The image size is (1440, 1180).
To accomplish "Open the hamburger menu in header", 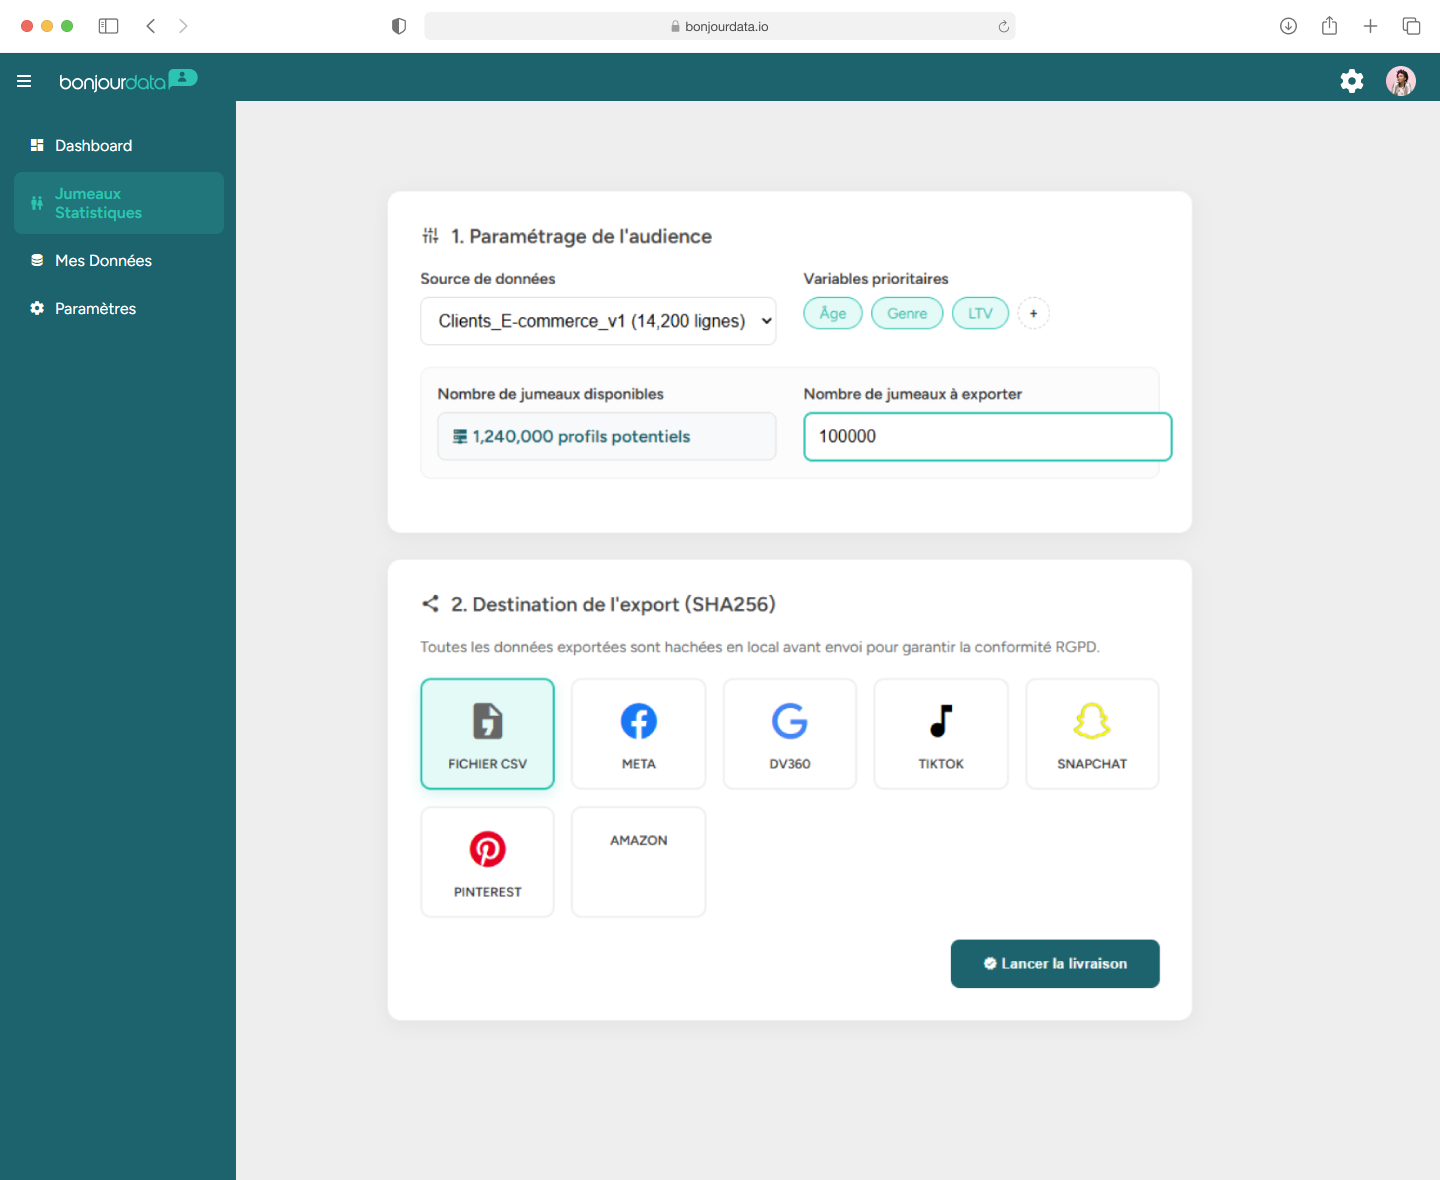I will (x=24, y=81).
